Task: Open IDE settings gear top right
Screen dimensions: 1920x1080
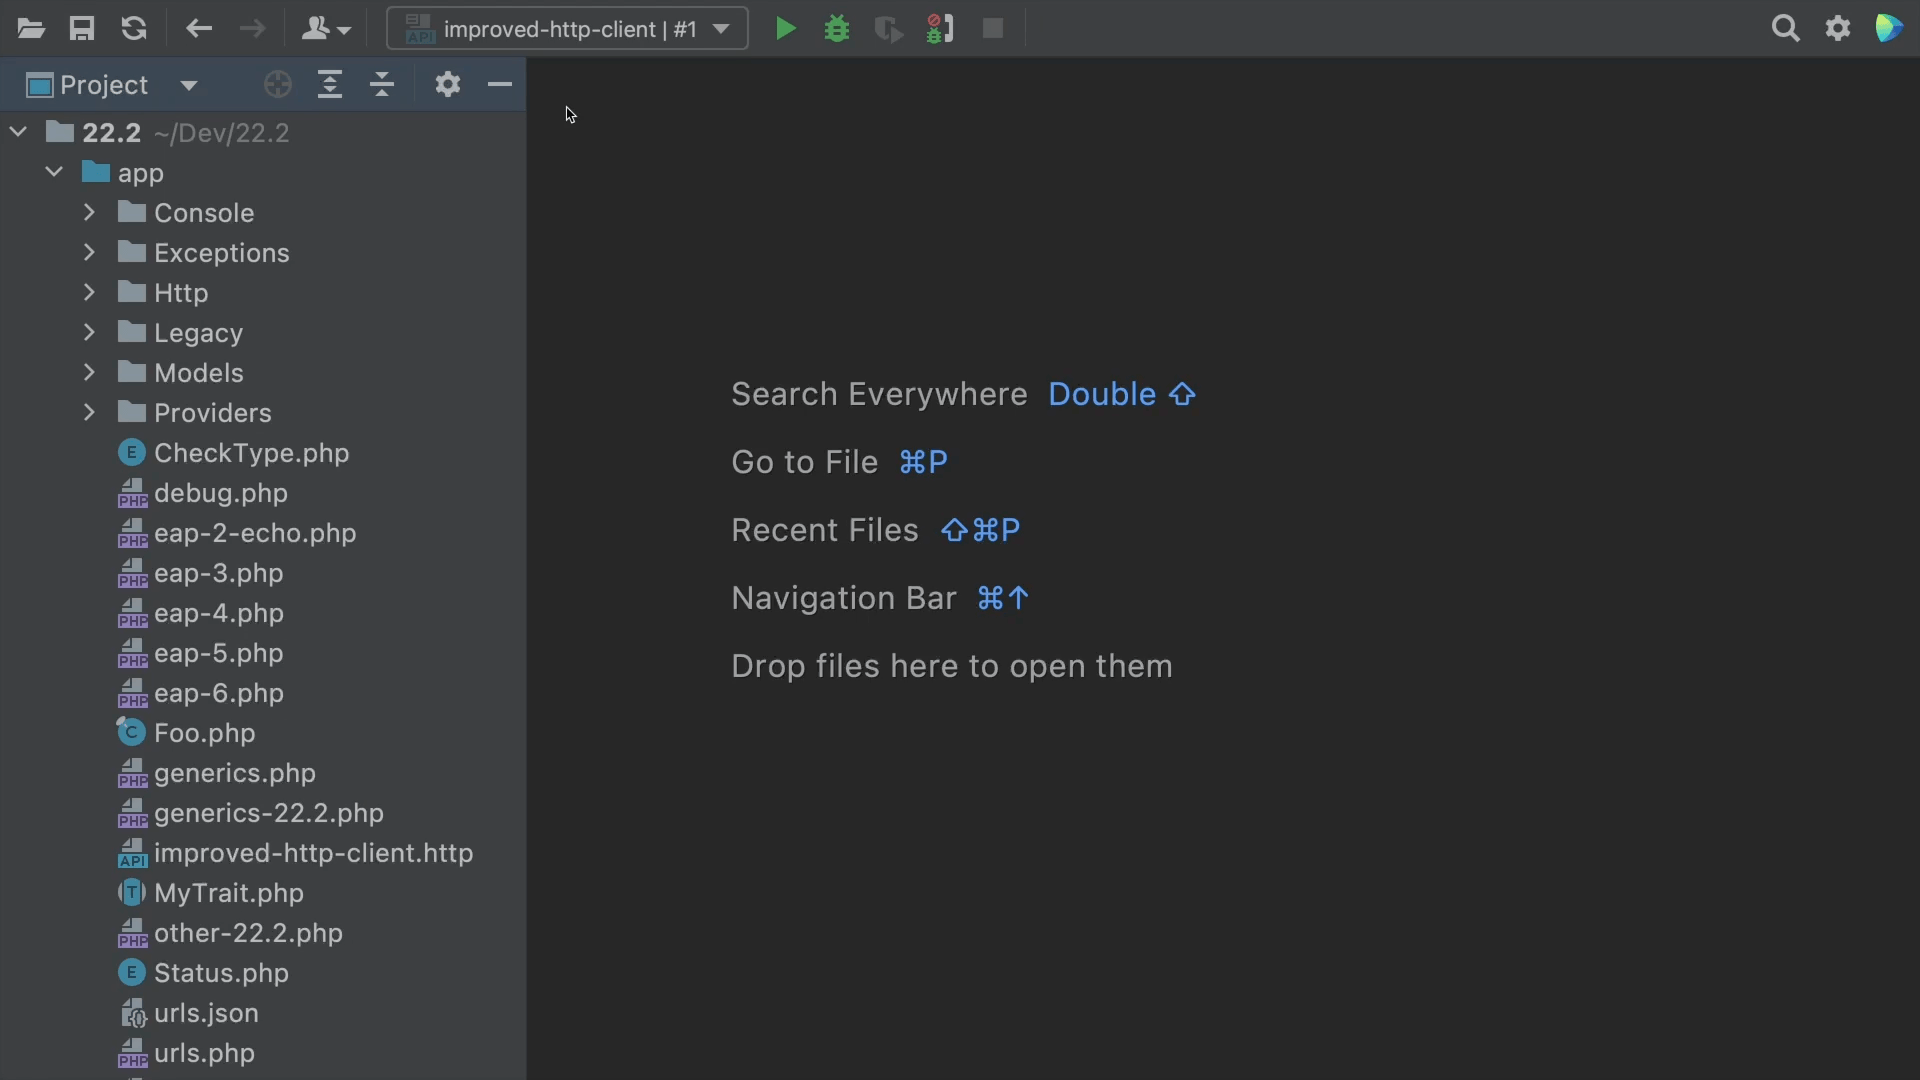Action: pyautogui.click(x=1838, y=29)
